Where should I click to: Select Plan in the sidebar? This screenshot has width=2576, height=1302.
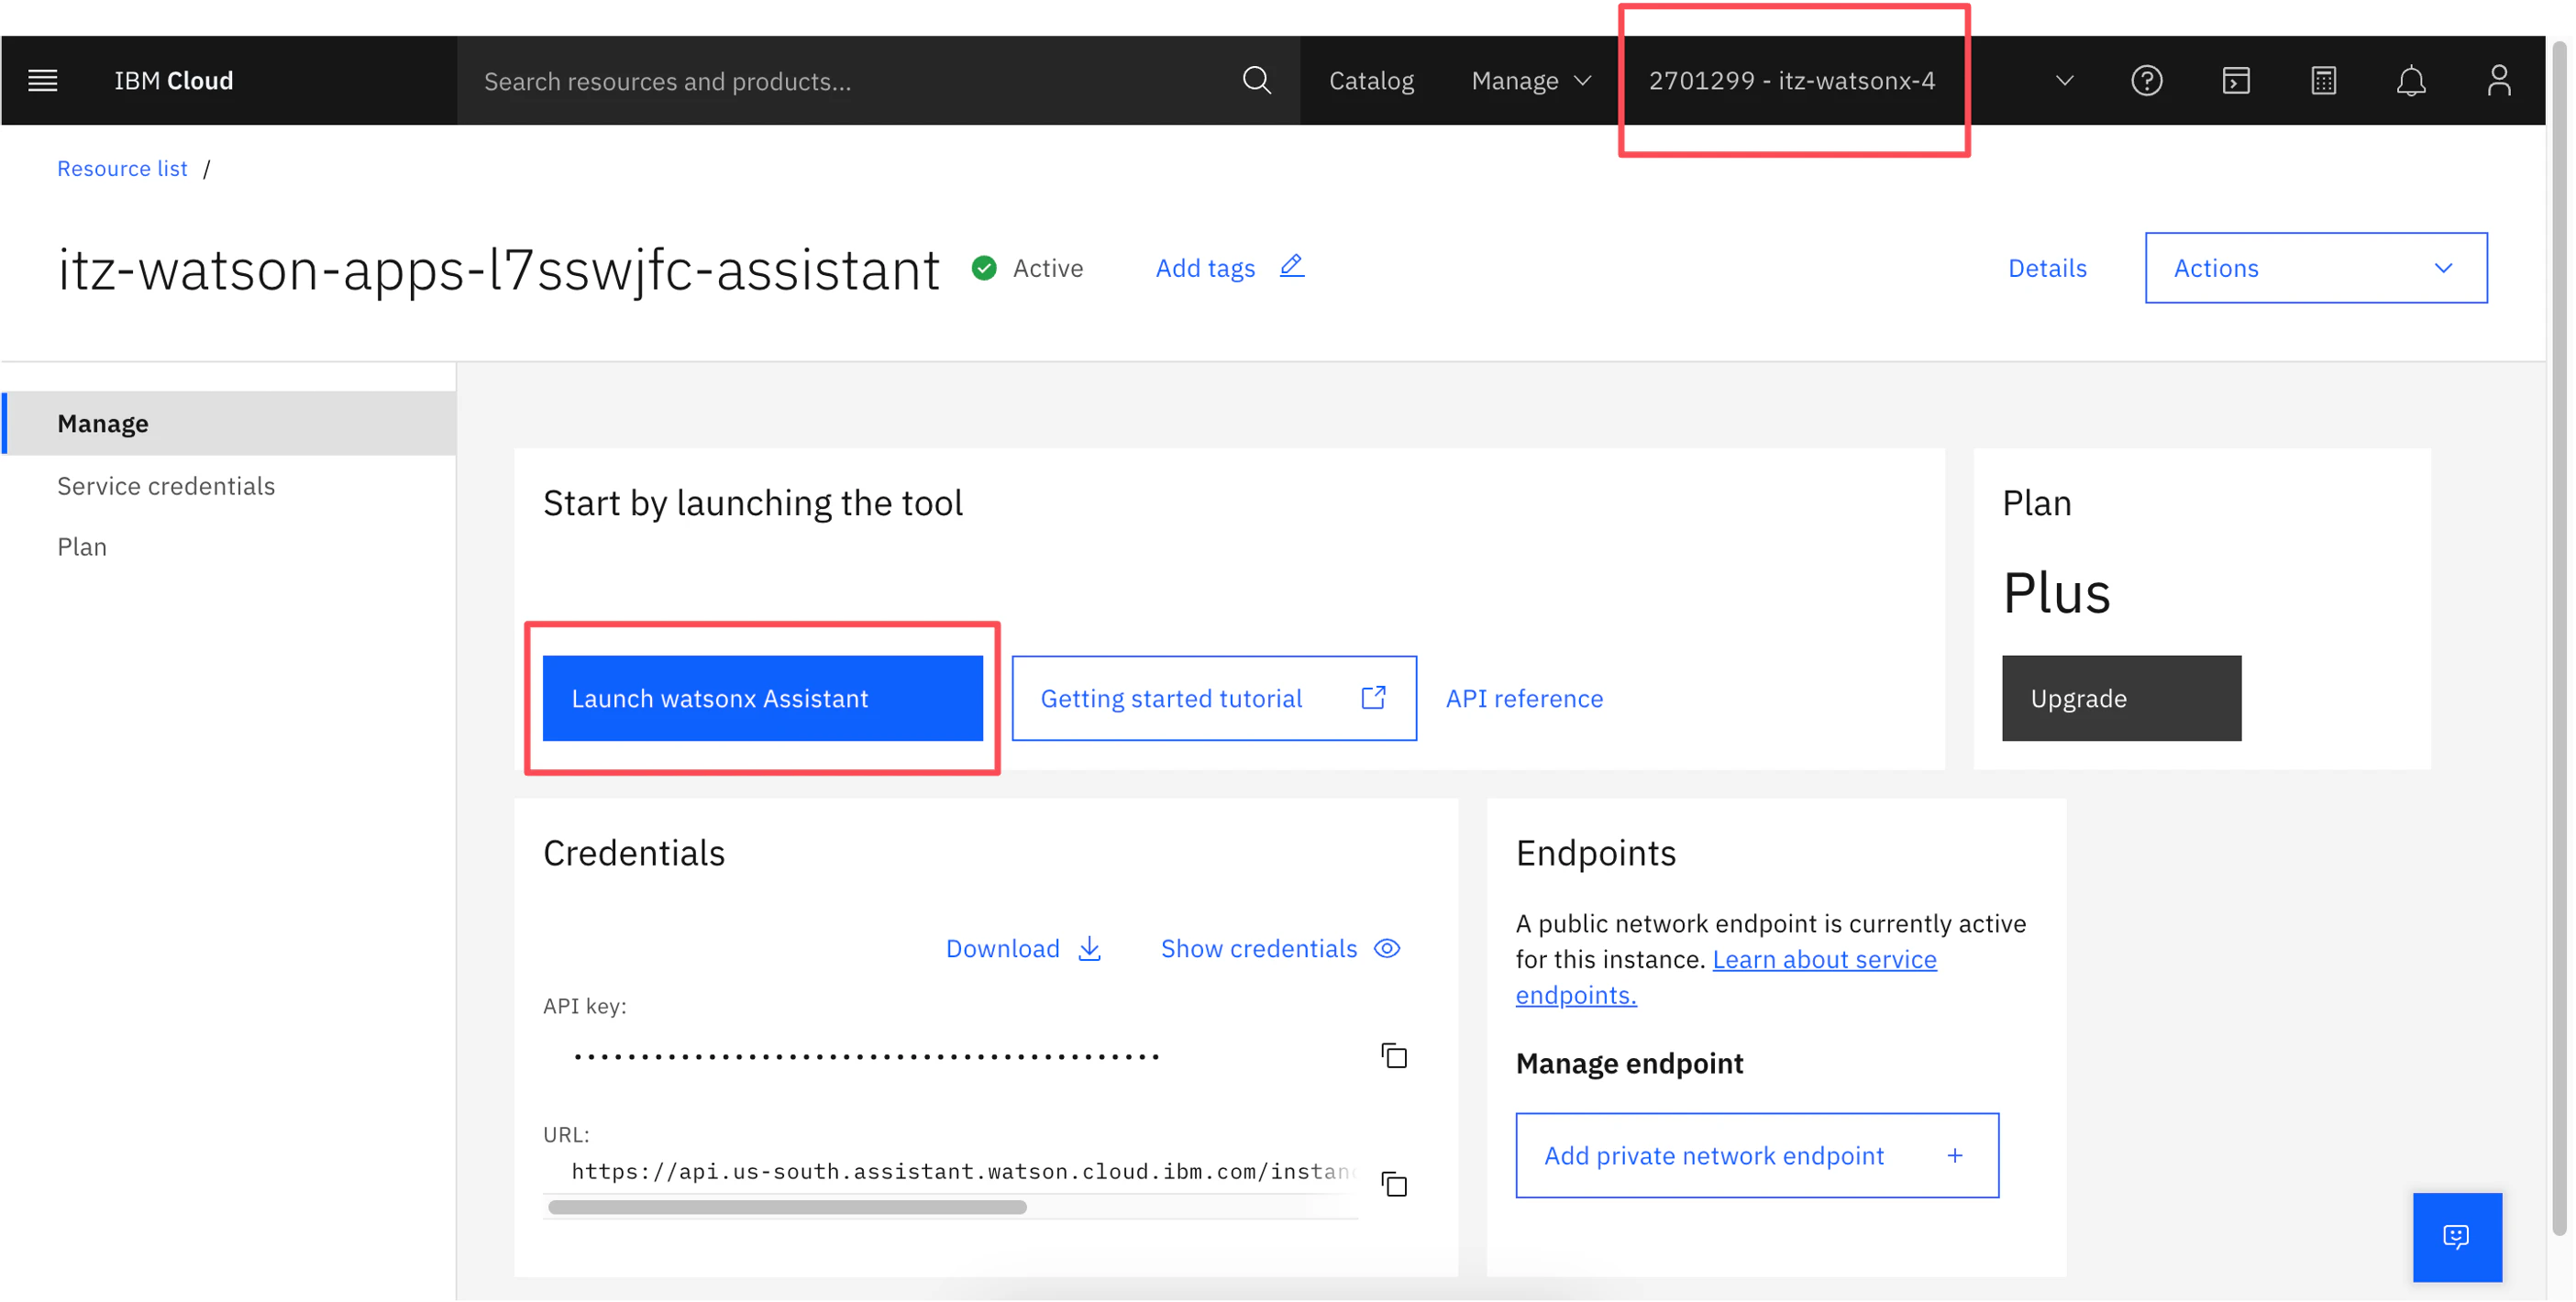(x=82, y=547)
